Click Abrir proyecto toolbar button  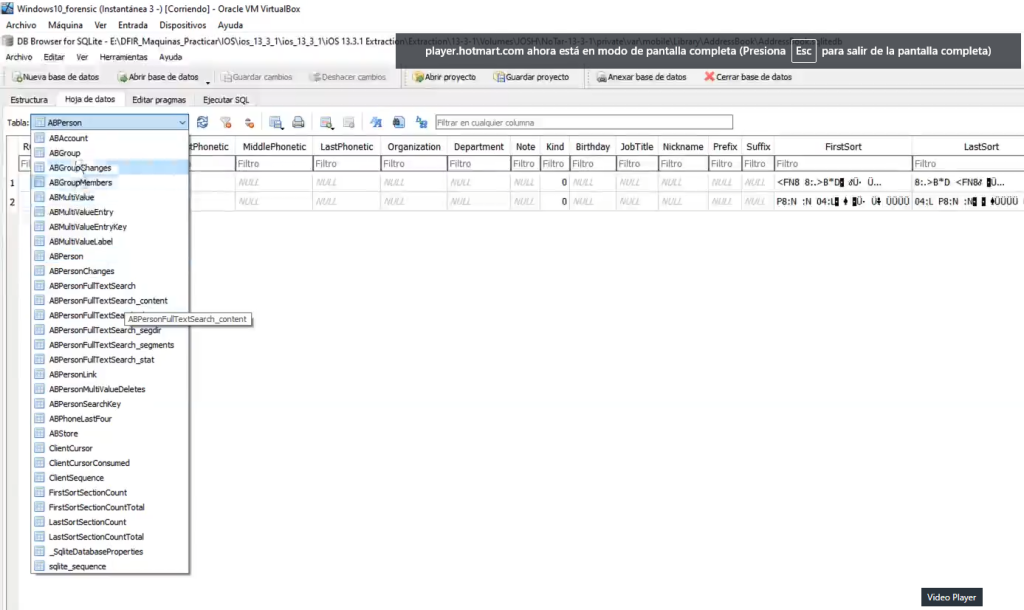(x=445, y=77)
